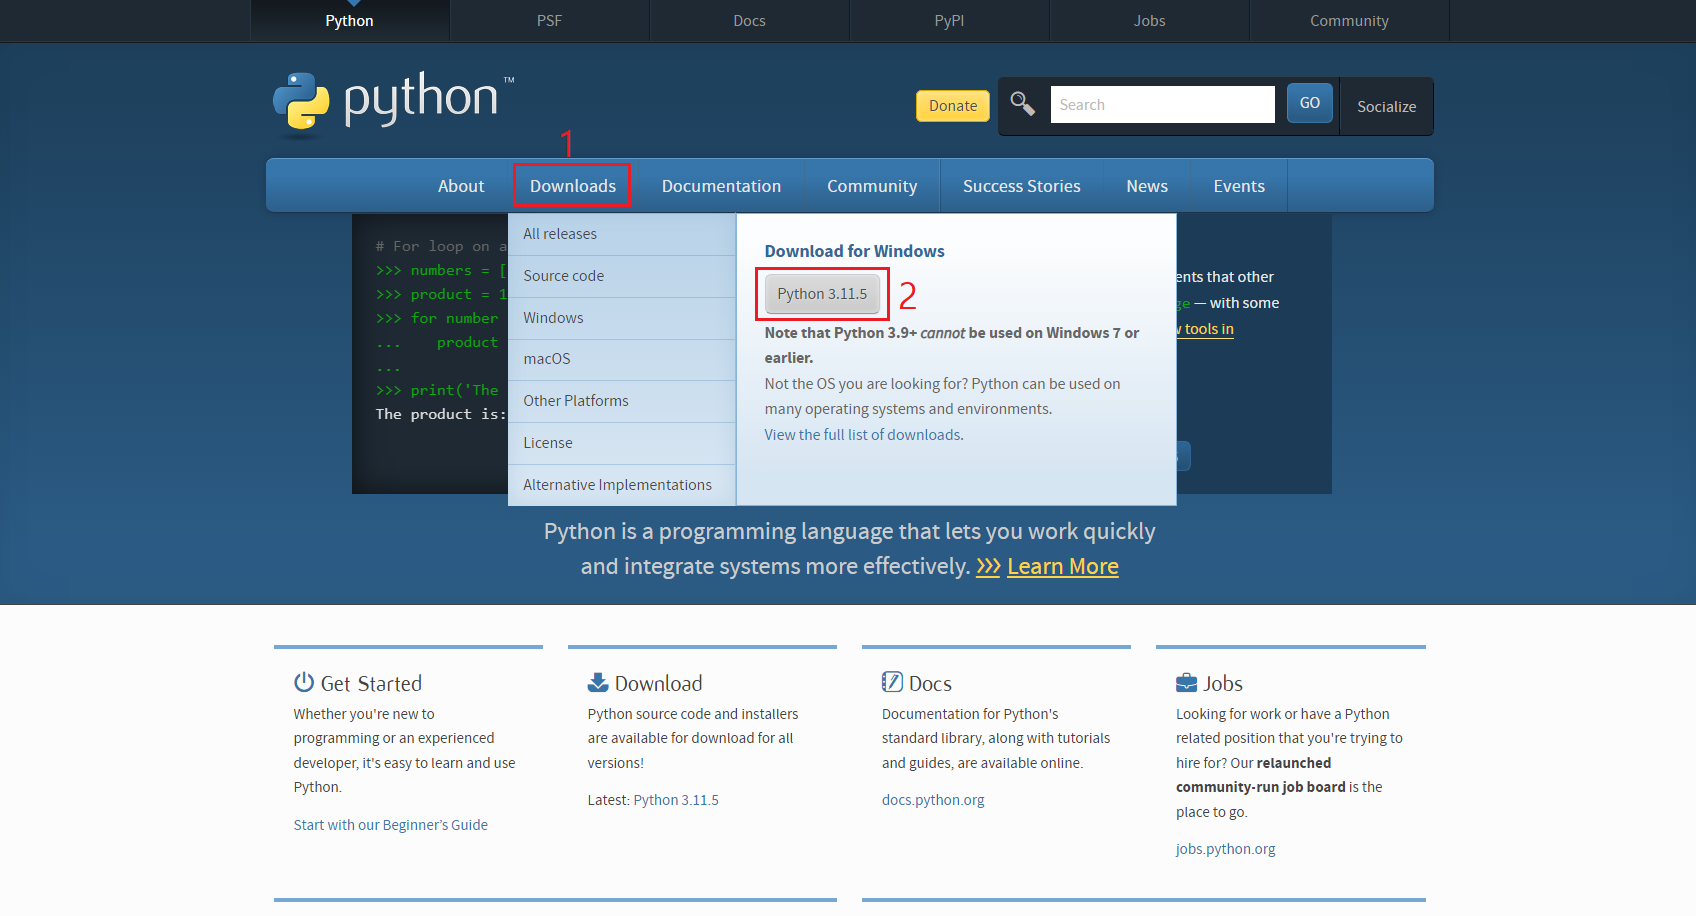Viewport: 1696px width, 916px height.
Task: Click into the Search input field
Action: [1162, 104]
